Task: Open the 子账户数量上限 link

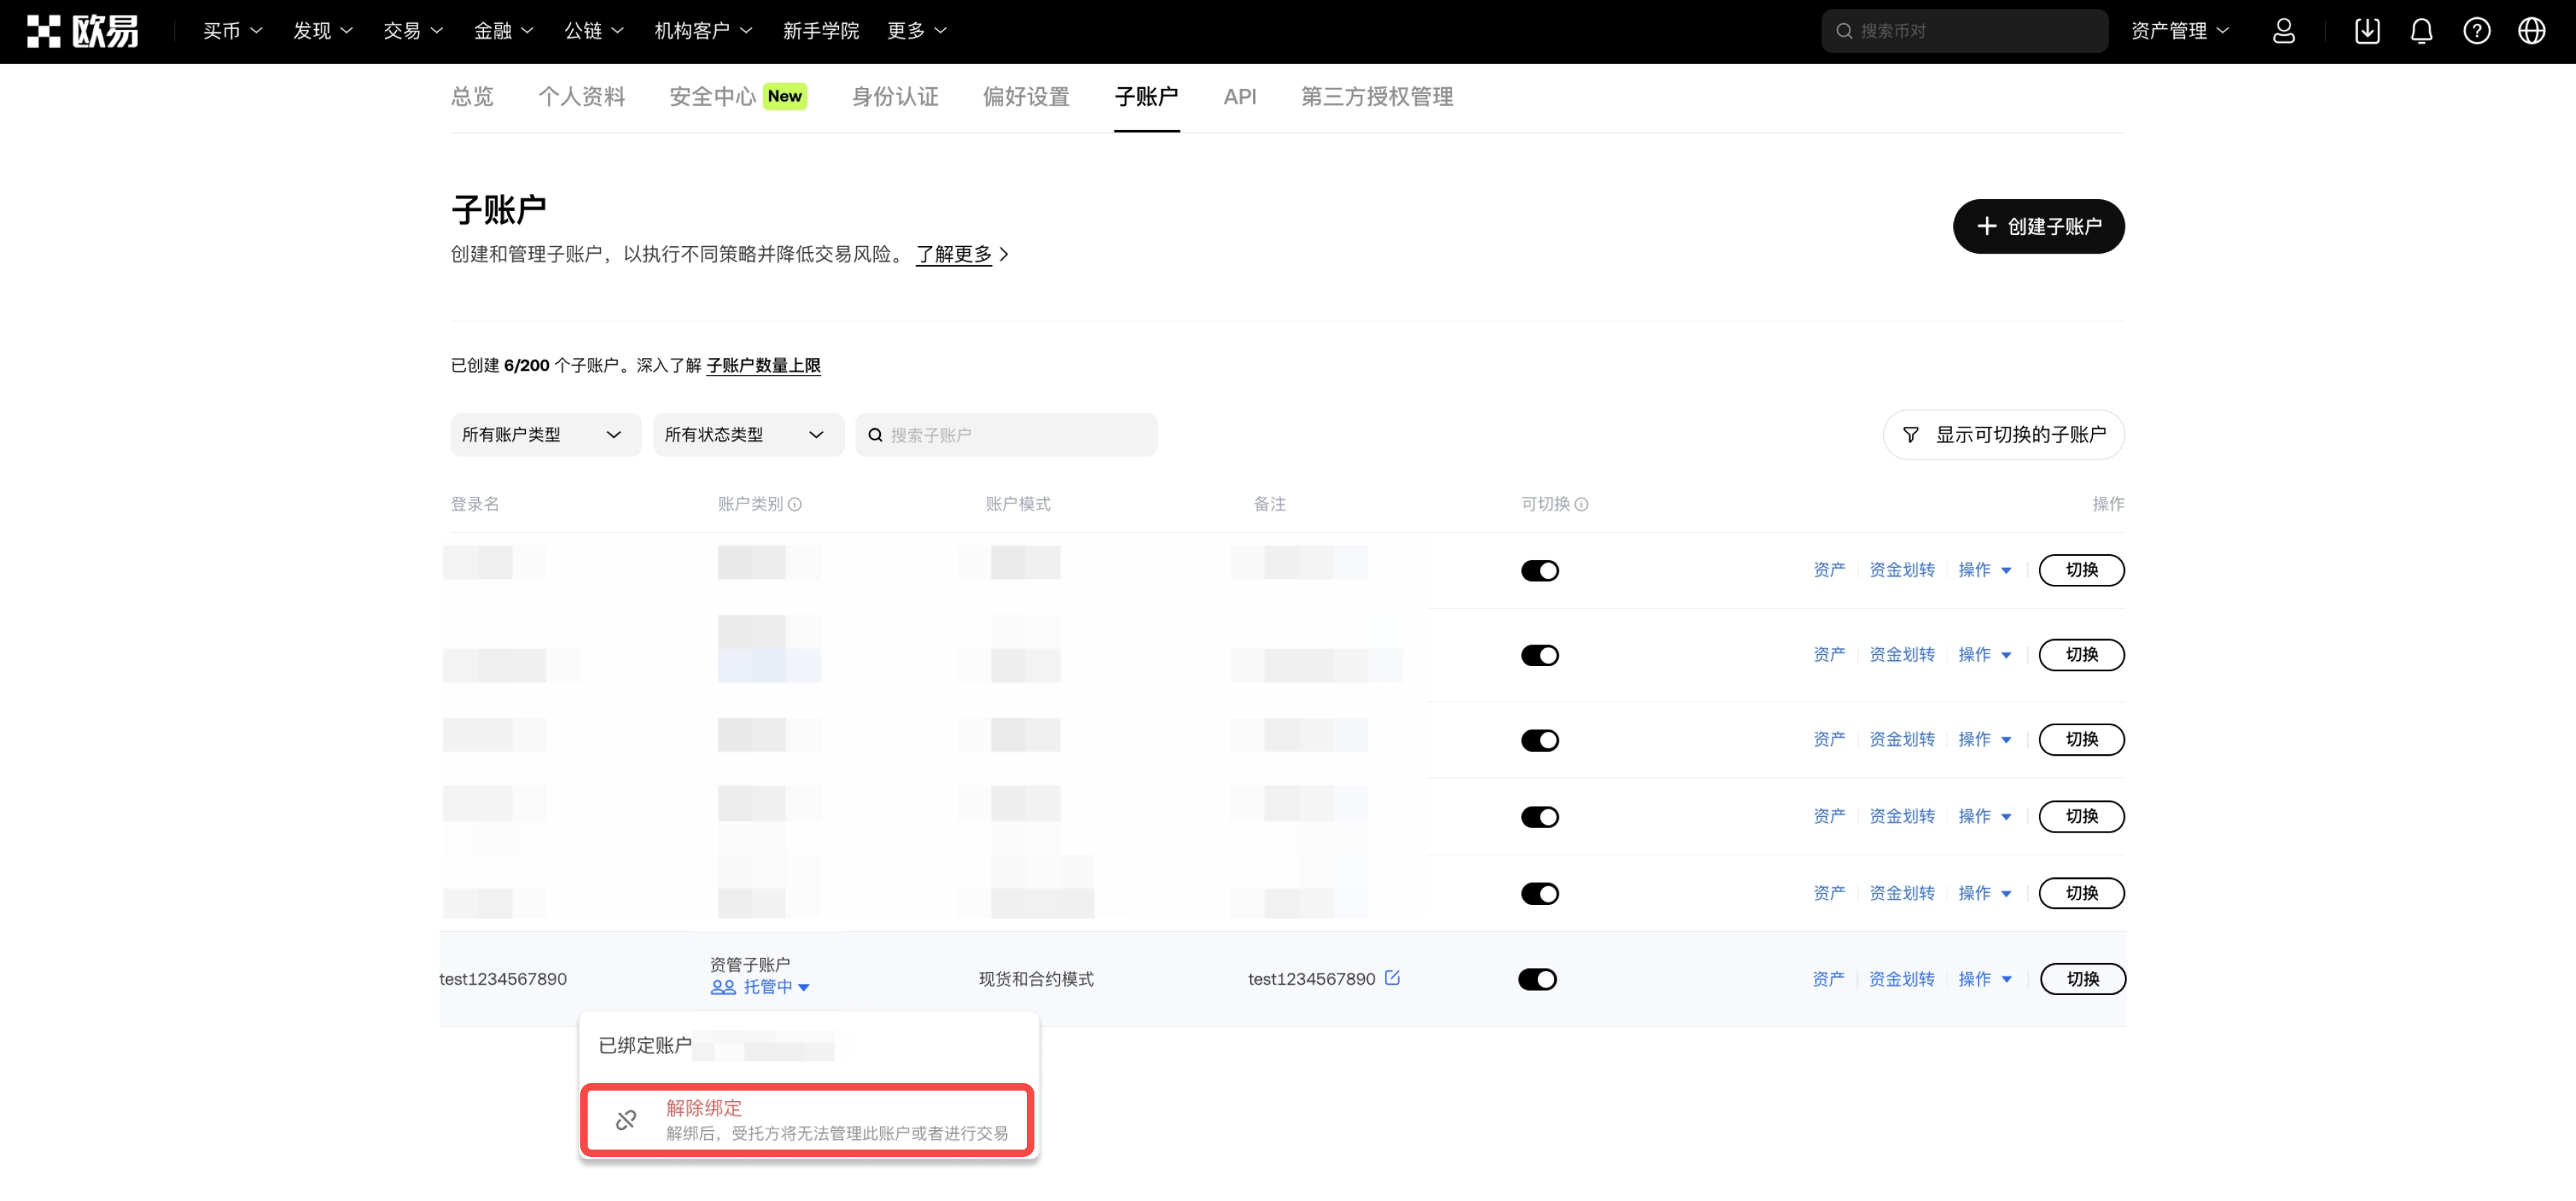Action: point(763,365)
